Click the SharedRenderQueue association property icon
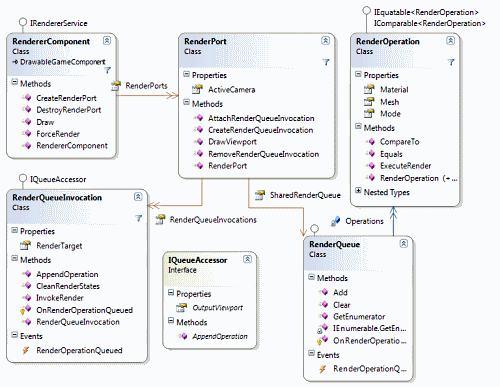The height and width of the screenshot is (387, 500). click(x=260, y=195)
